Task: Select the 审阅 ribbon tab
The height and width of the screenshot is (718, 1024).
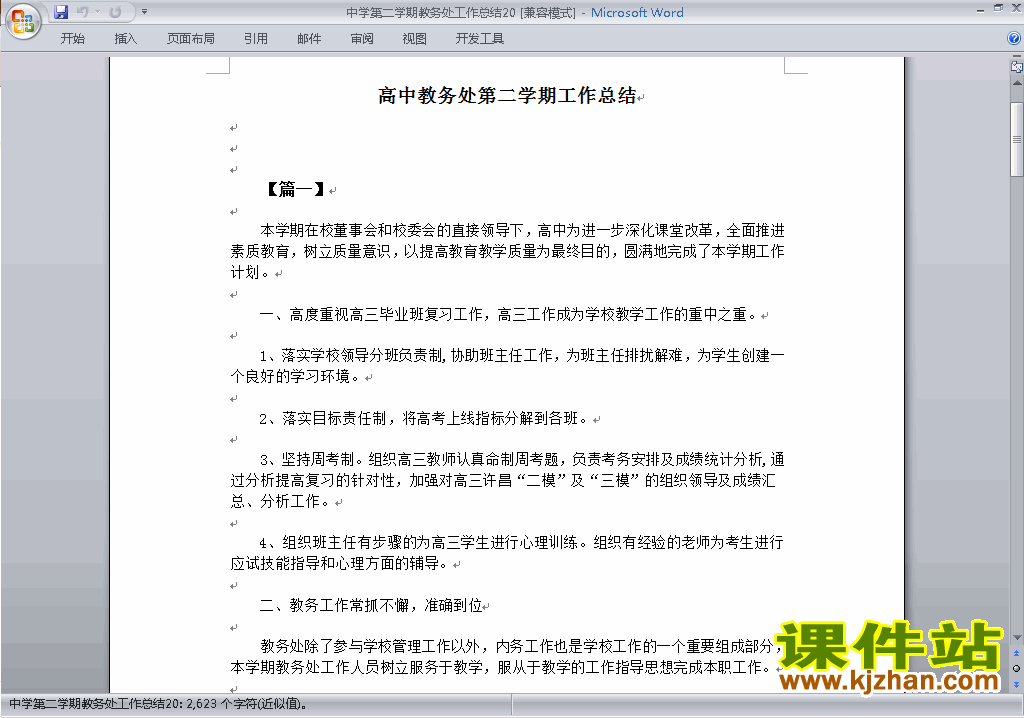Action: point(362,39)
